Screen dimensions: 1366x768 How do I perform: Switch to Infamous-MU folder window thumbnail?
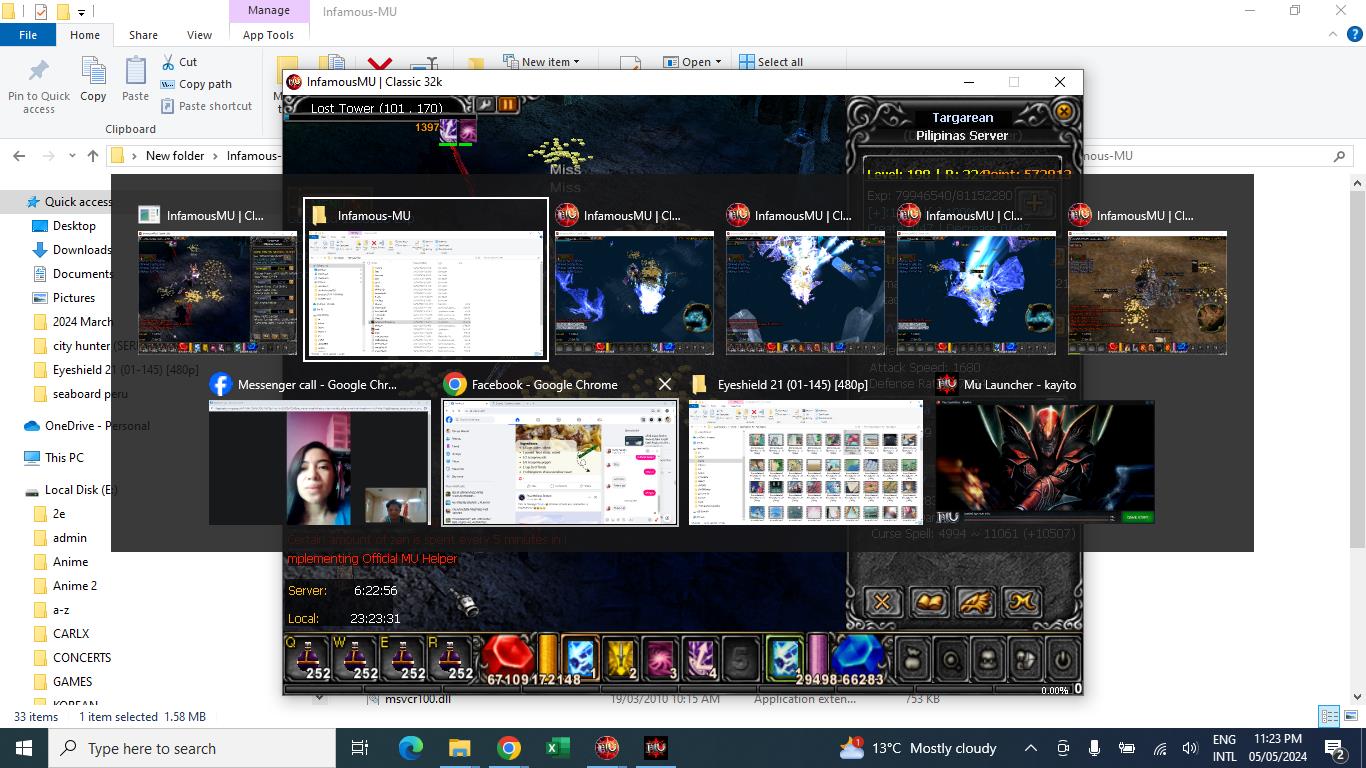426,279
